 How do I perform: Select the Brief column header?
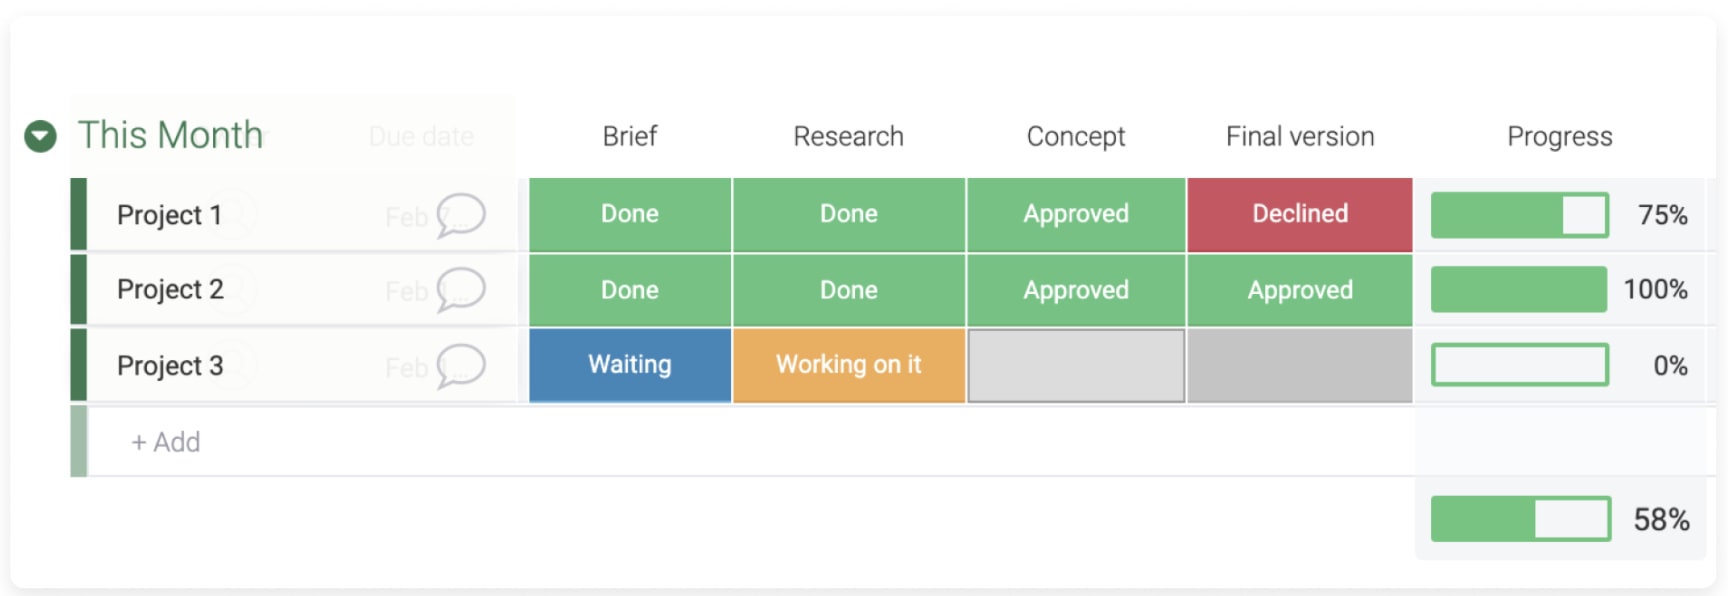point(630,136)
